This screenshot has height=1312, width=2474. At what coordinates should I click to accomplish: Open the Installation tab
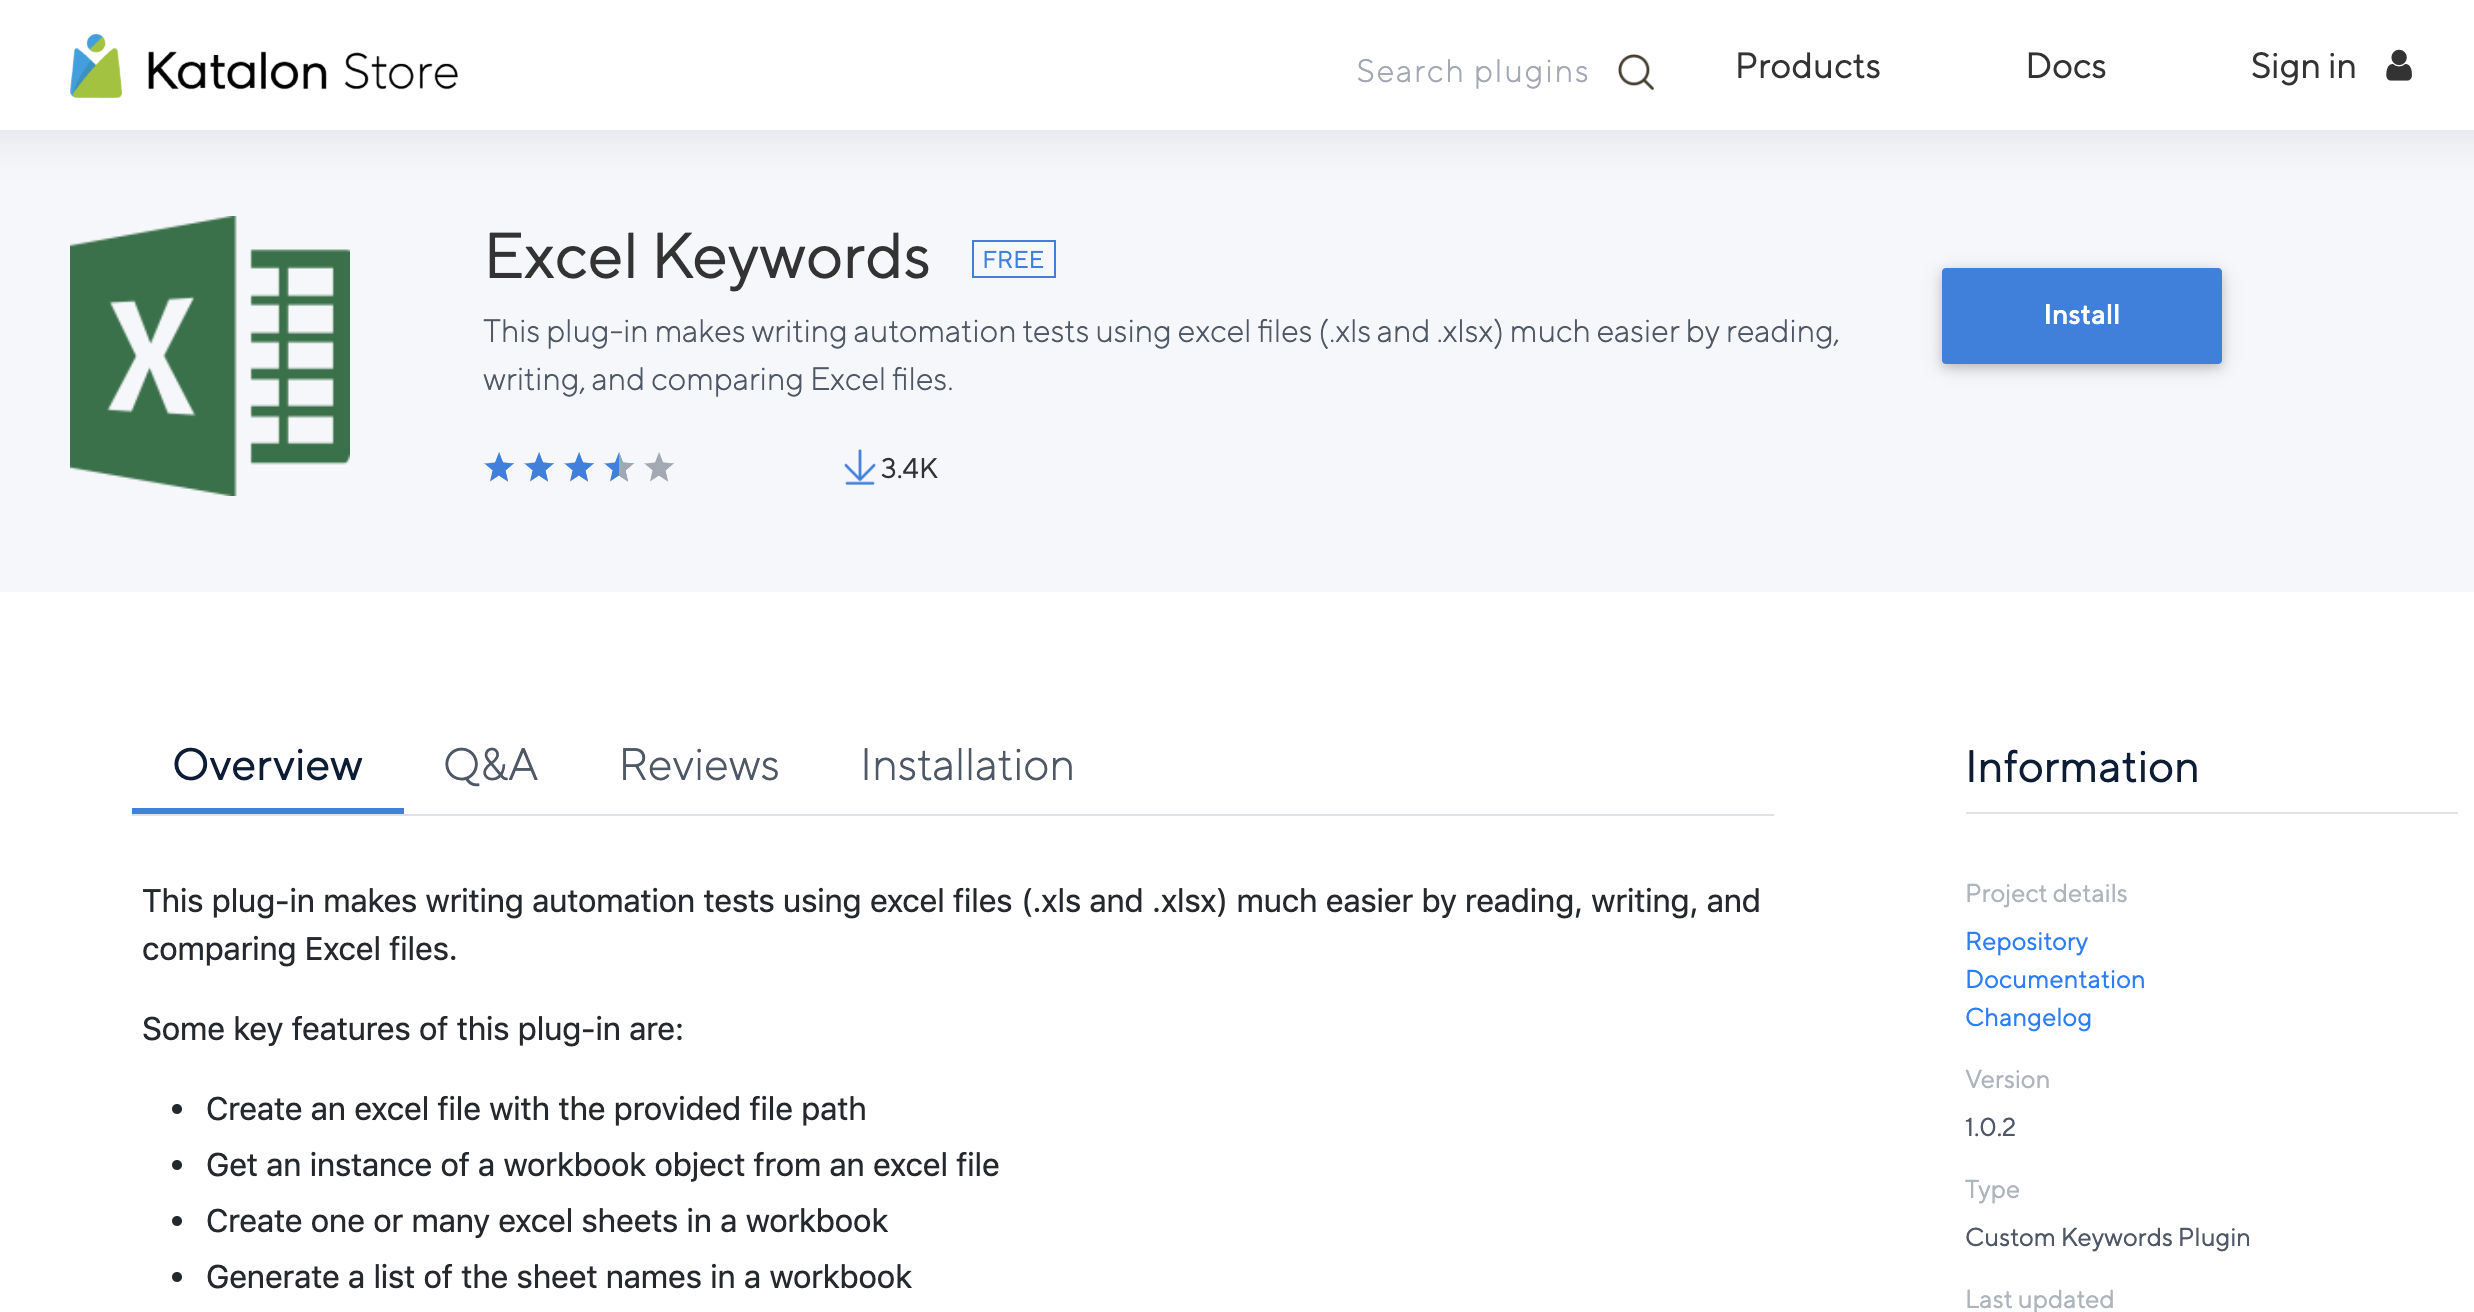pyautogui.click(x=967, y=765)
